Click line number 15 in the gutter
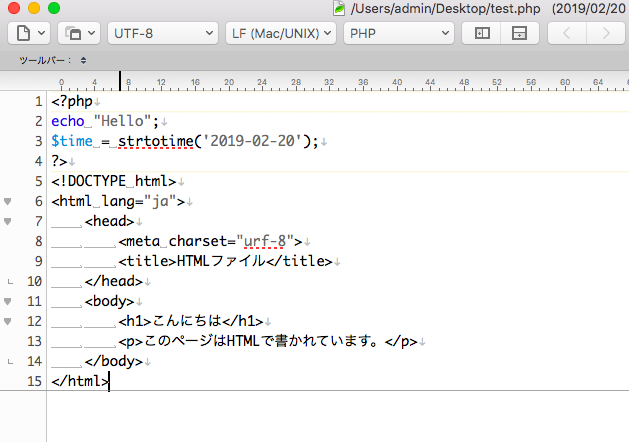 (x=34, y=381)
